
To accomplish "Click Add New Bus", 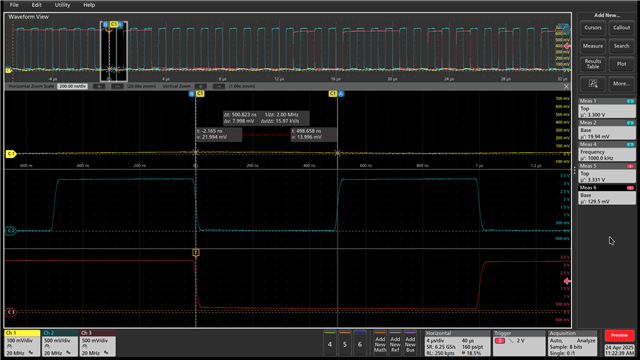I will pos(410,344).
